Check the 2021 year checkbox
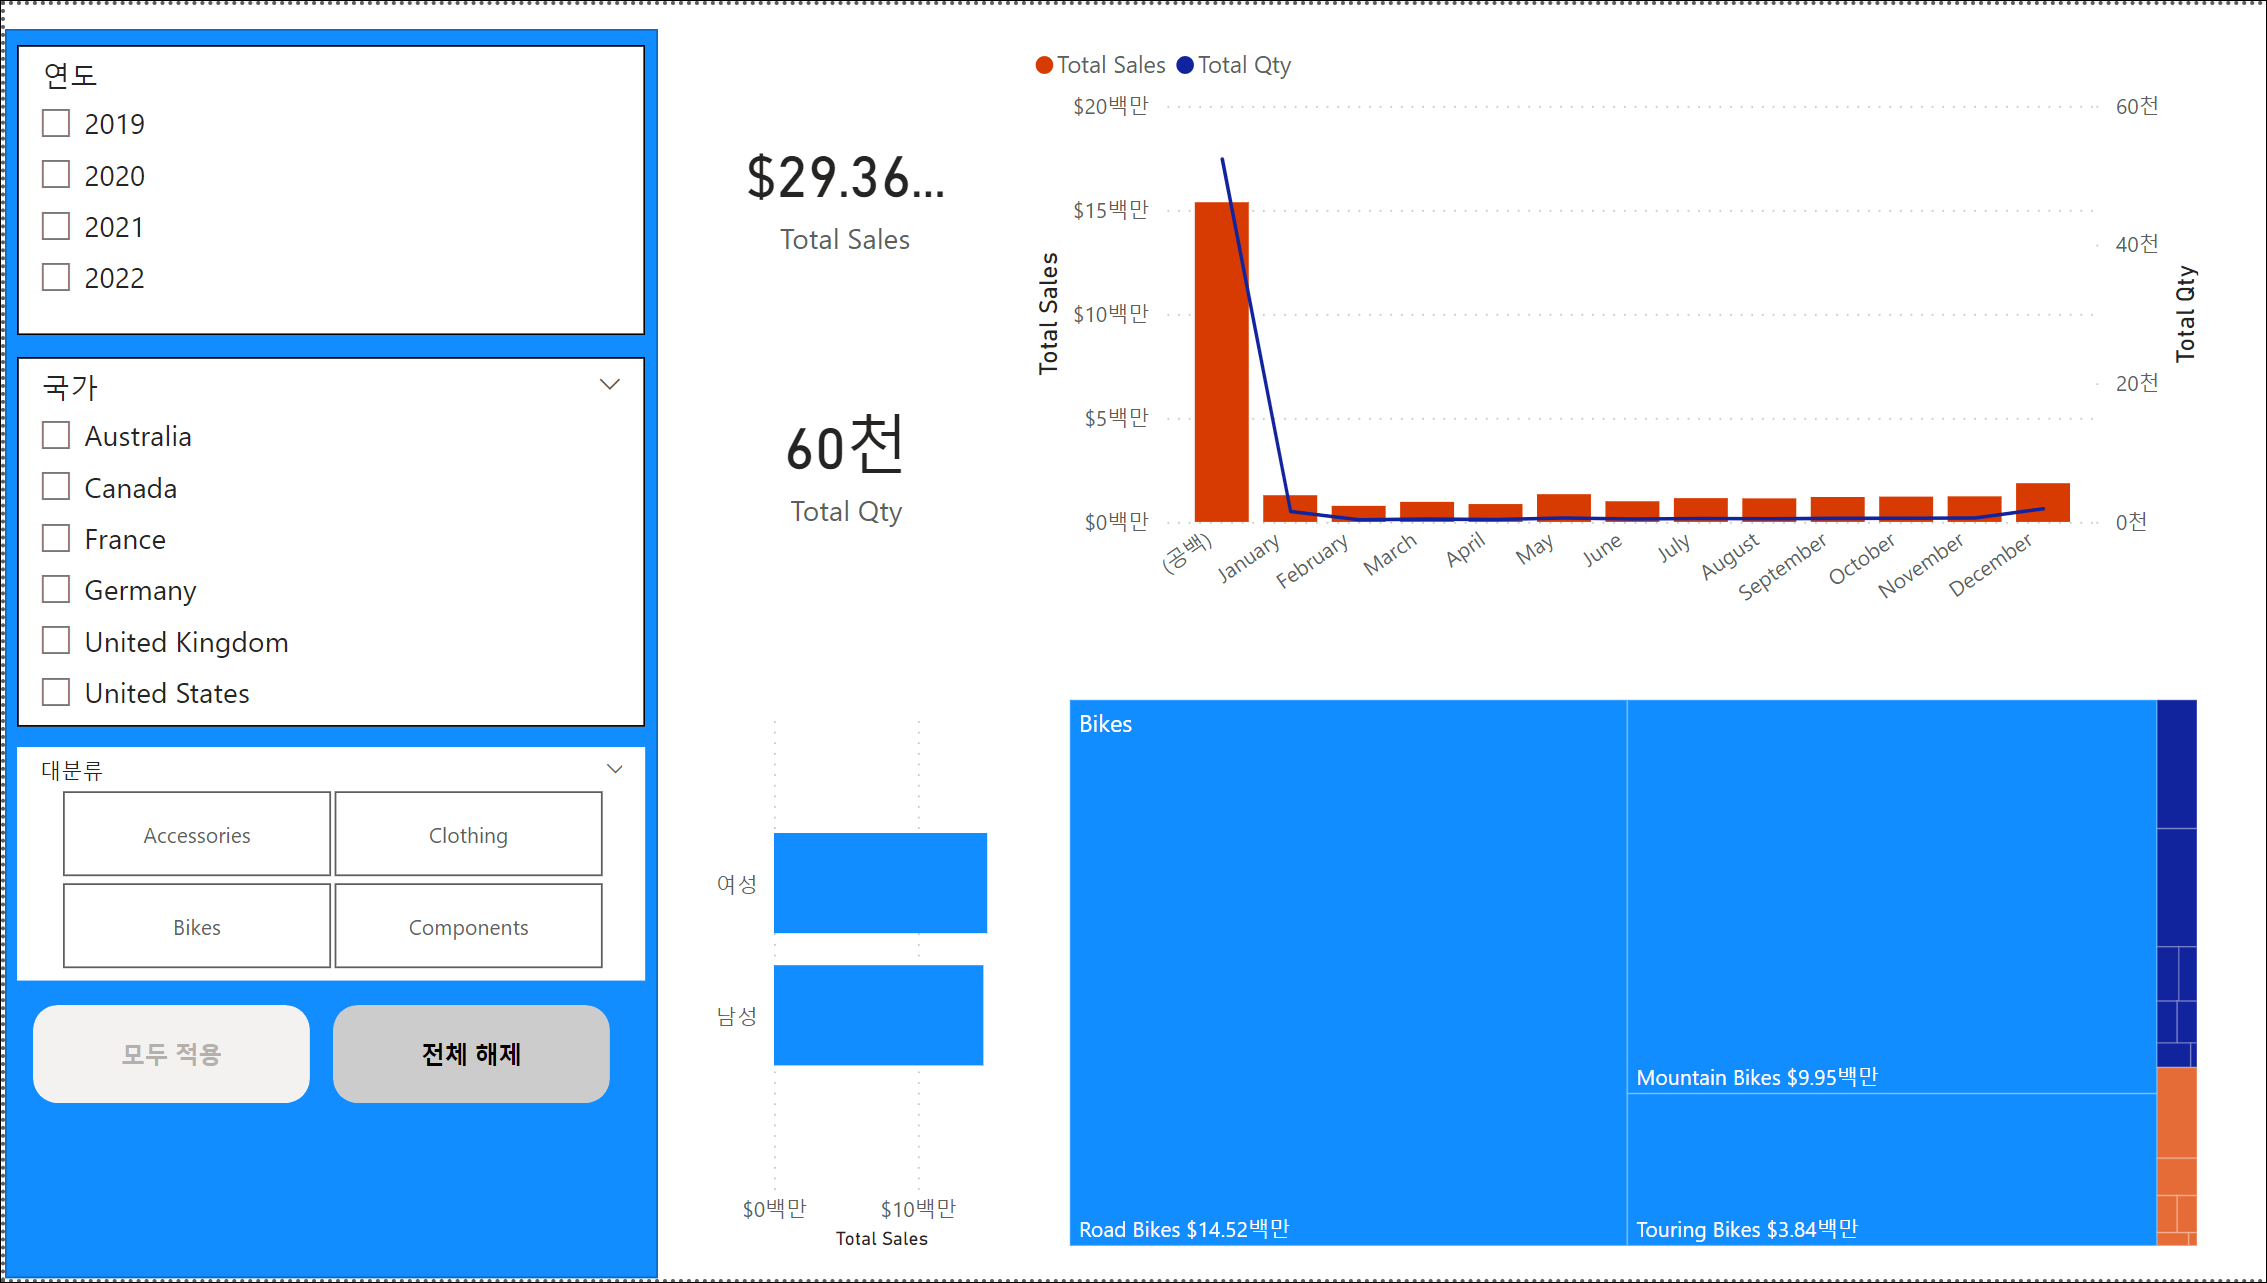This screenshot has width=2267, height=1283. point(56,227)
